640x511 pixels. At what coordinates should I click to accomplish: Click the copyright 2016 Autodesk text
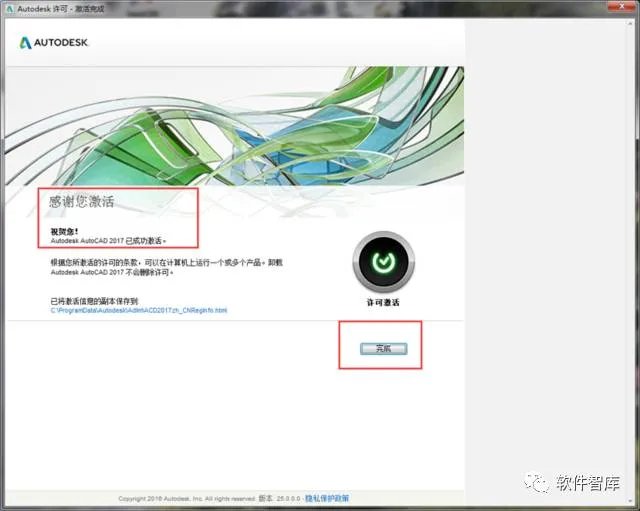[x=187, y=499]
